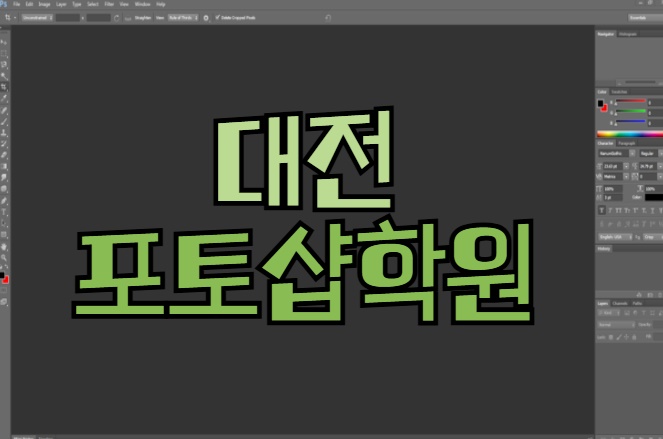The height and width of the screenshot is (439, 663).
Task: Toggle Underline in Character panel
Action: [652, 210]
